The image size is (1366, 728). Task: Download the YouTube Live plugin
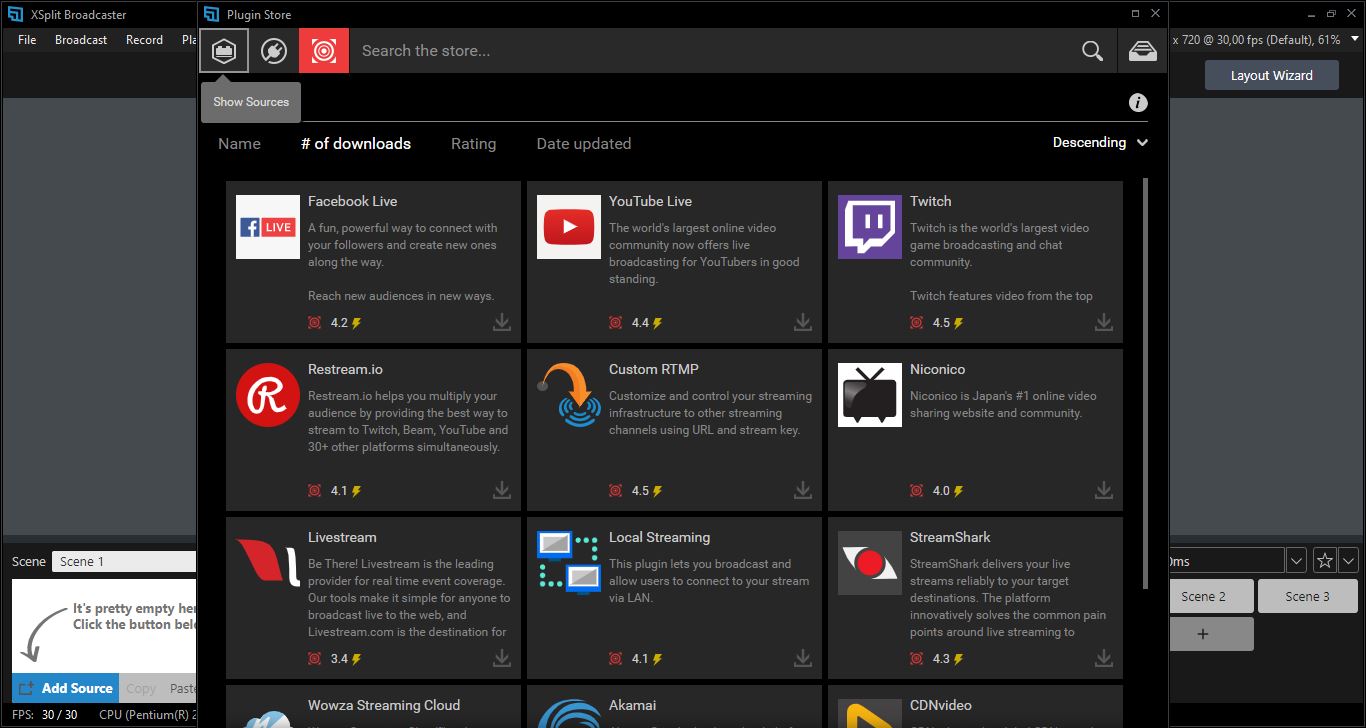pos(803,322)
